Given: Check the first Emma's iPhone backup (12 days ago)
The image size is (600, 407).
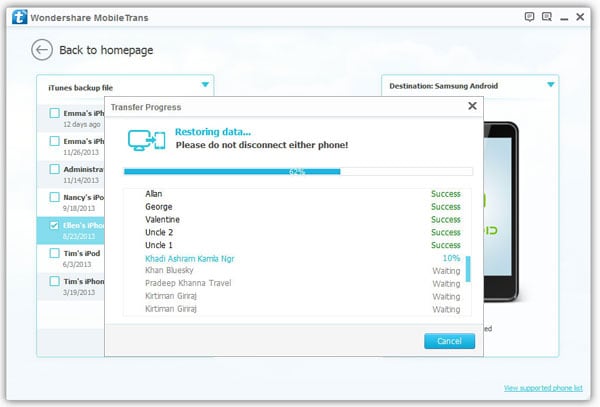Looking at the screenshot, I should pyautogui.click(x=55, y=113).
